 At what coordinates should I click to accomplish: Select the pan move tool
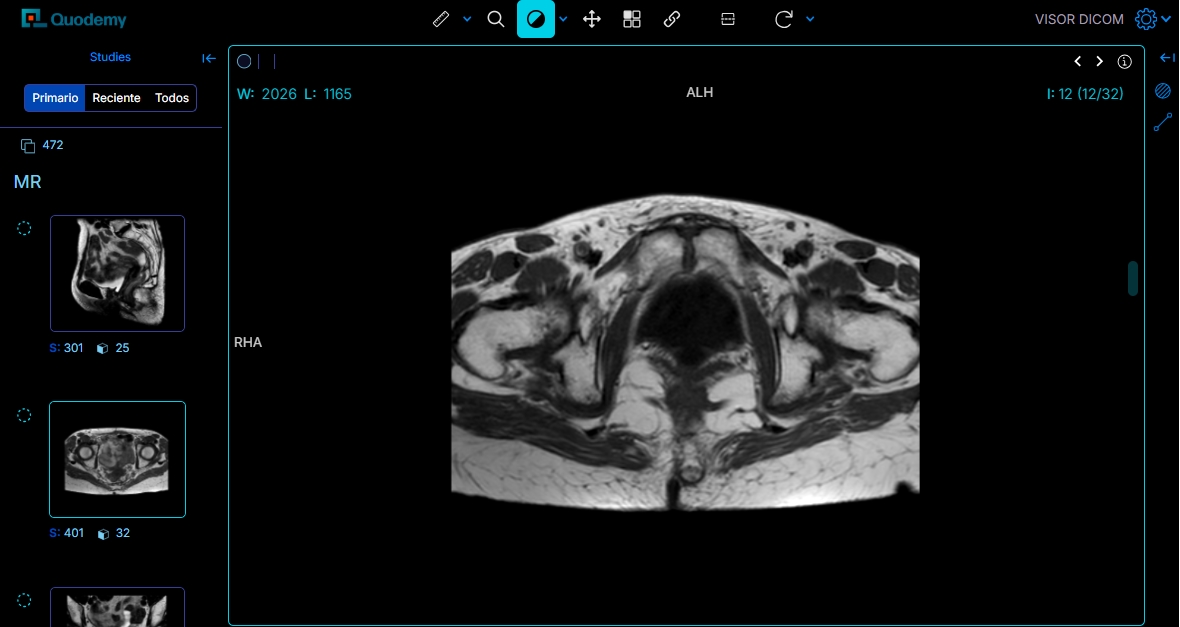[x=592, y=19]
